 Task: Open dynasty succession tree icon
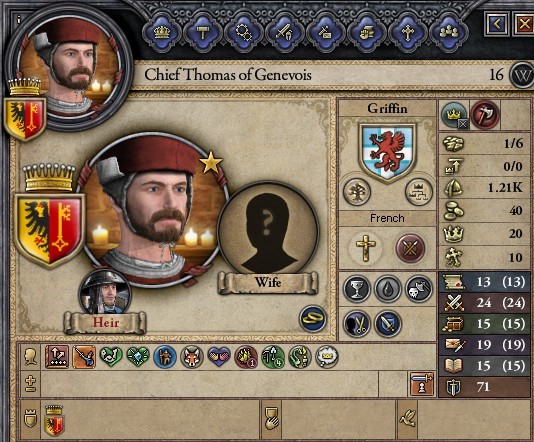419,192
